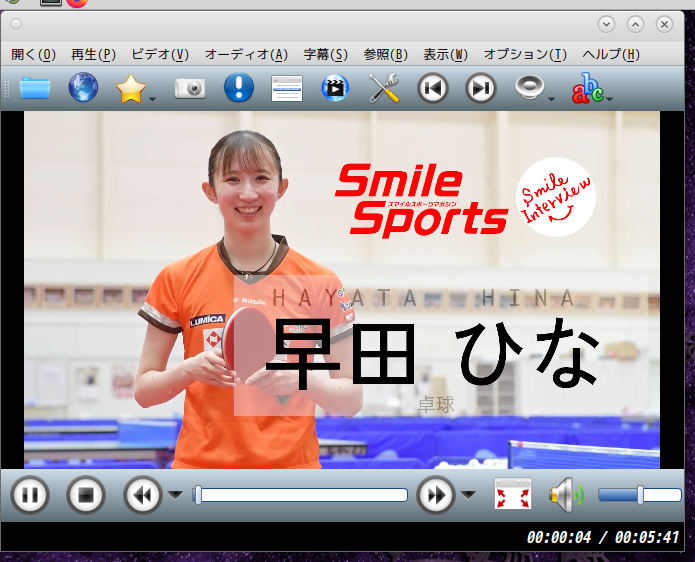Expand favorites dropdown arrow next to star
This screenshot has width=695, height=562.
152,99
